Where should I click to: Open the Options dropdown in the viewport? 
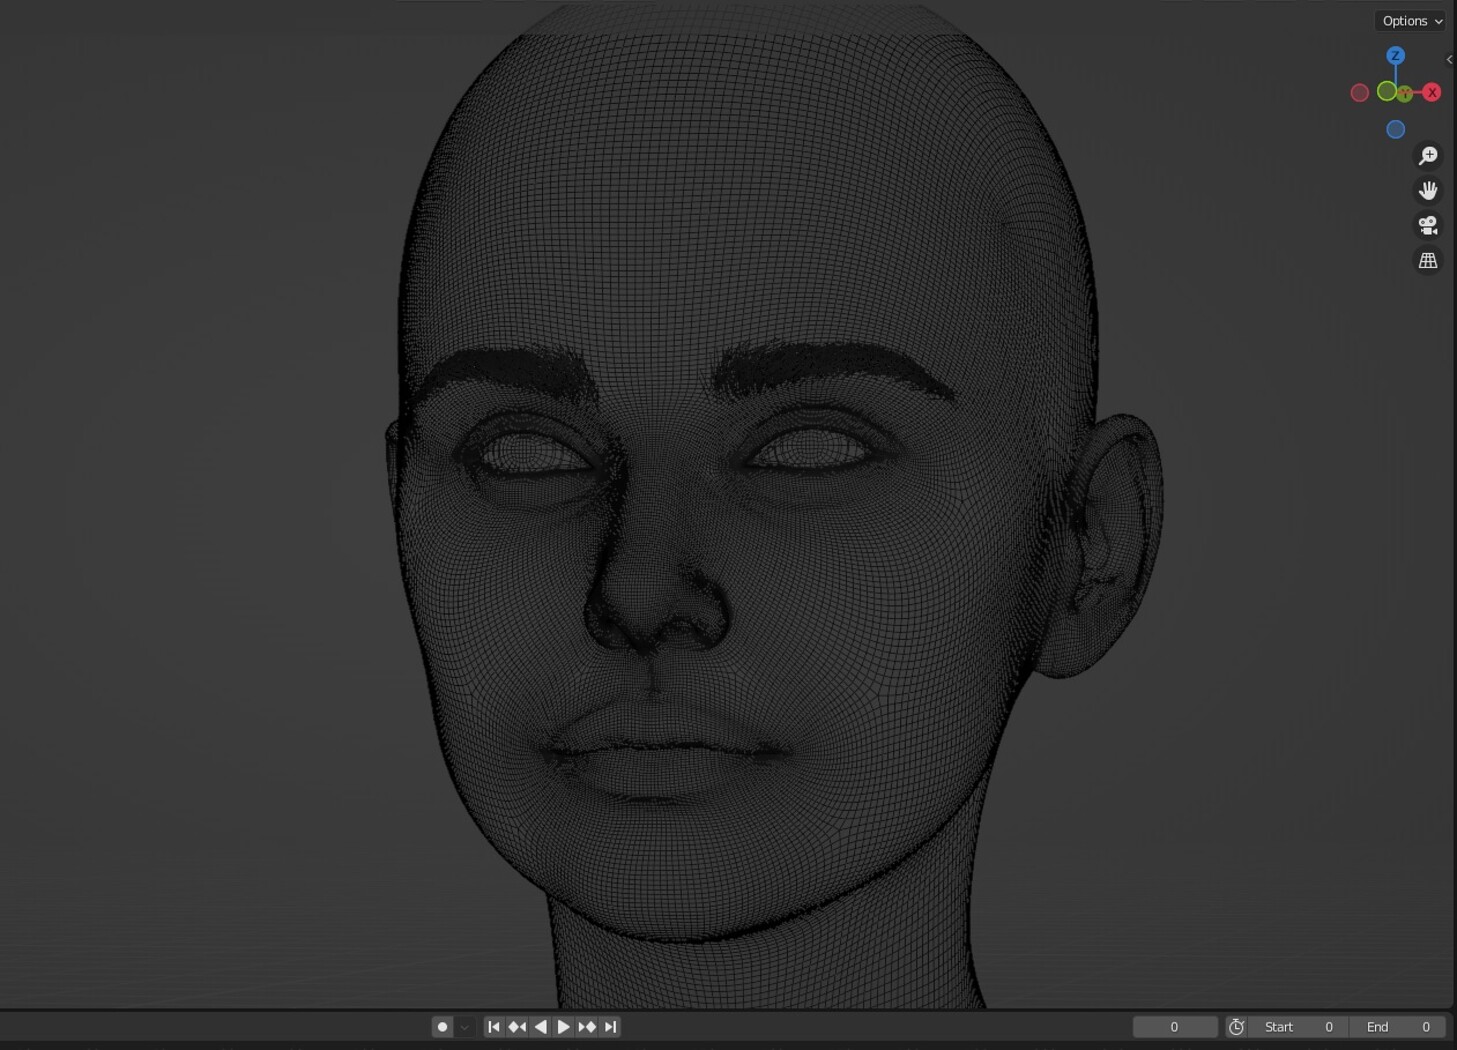click(x=1411, y=21)
